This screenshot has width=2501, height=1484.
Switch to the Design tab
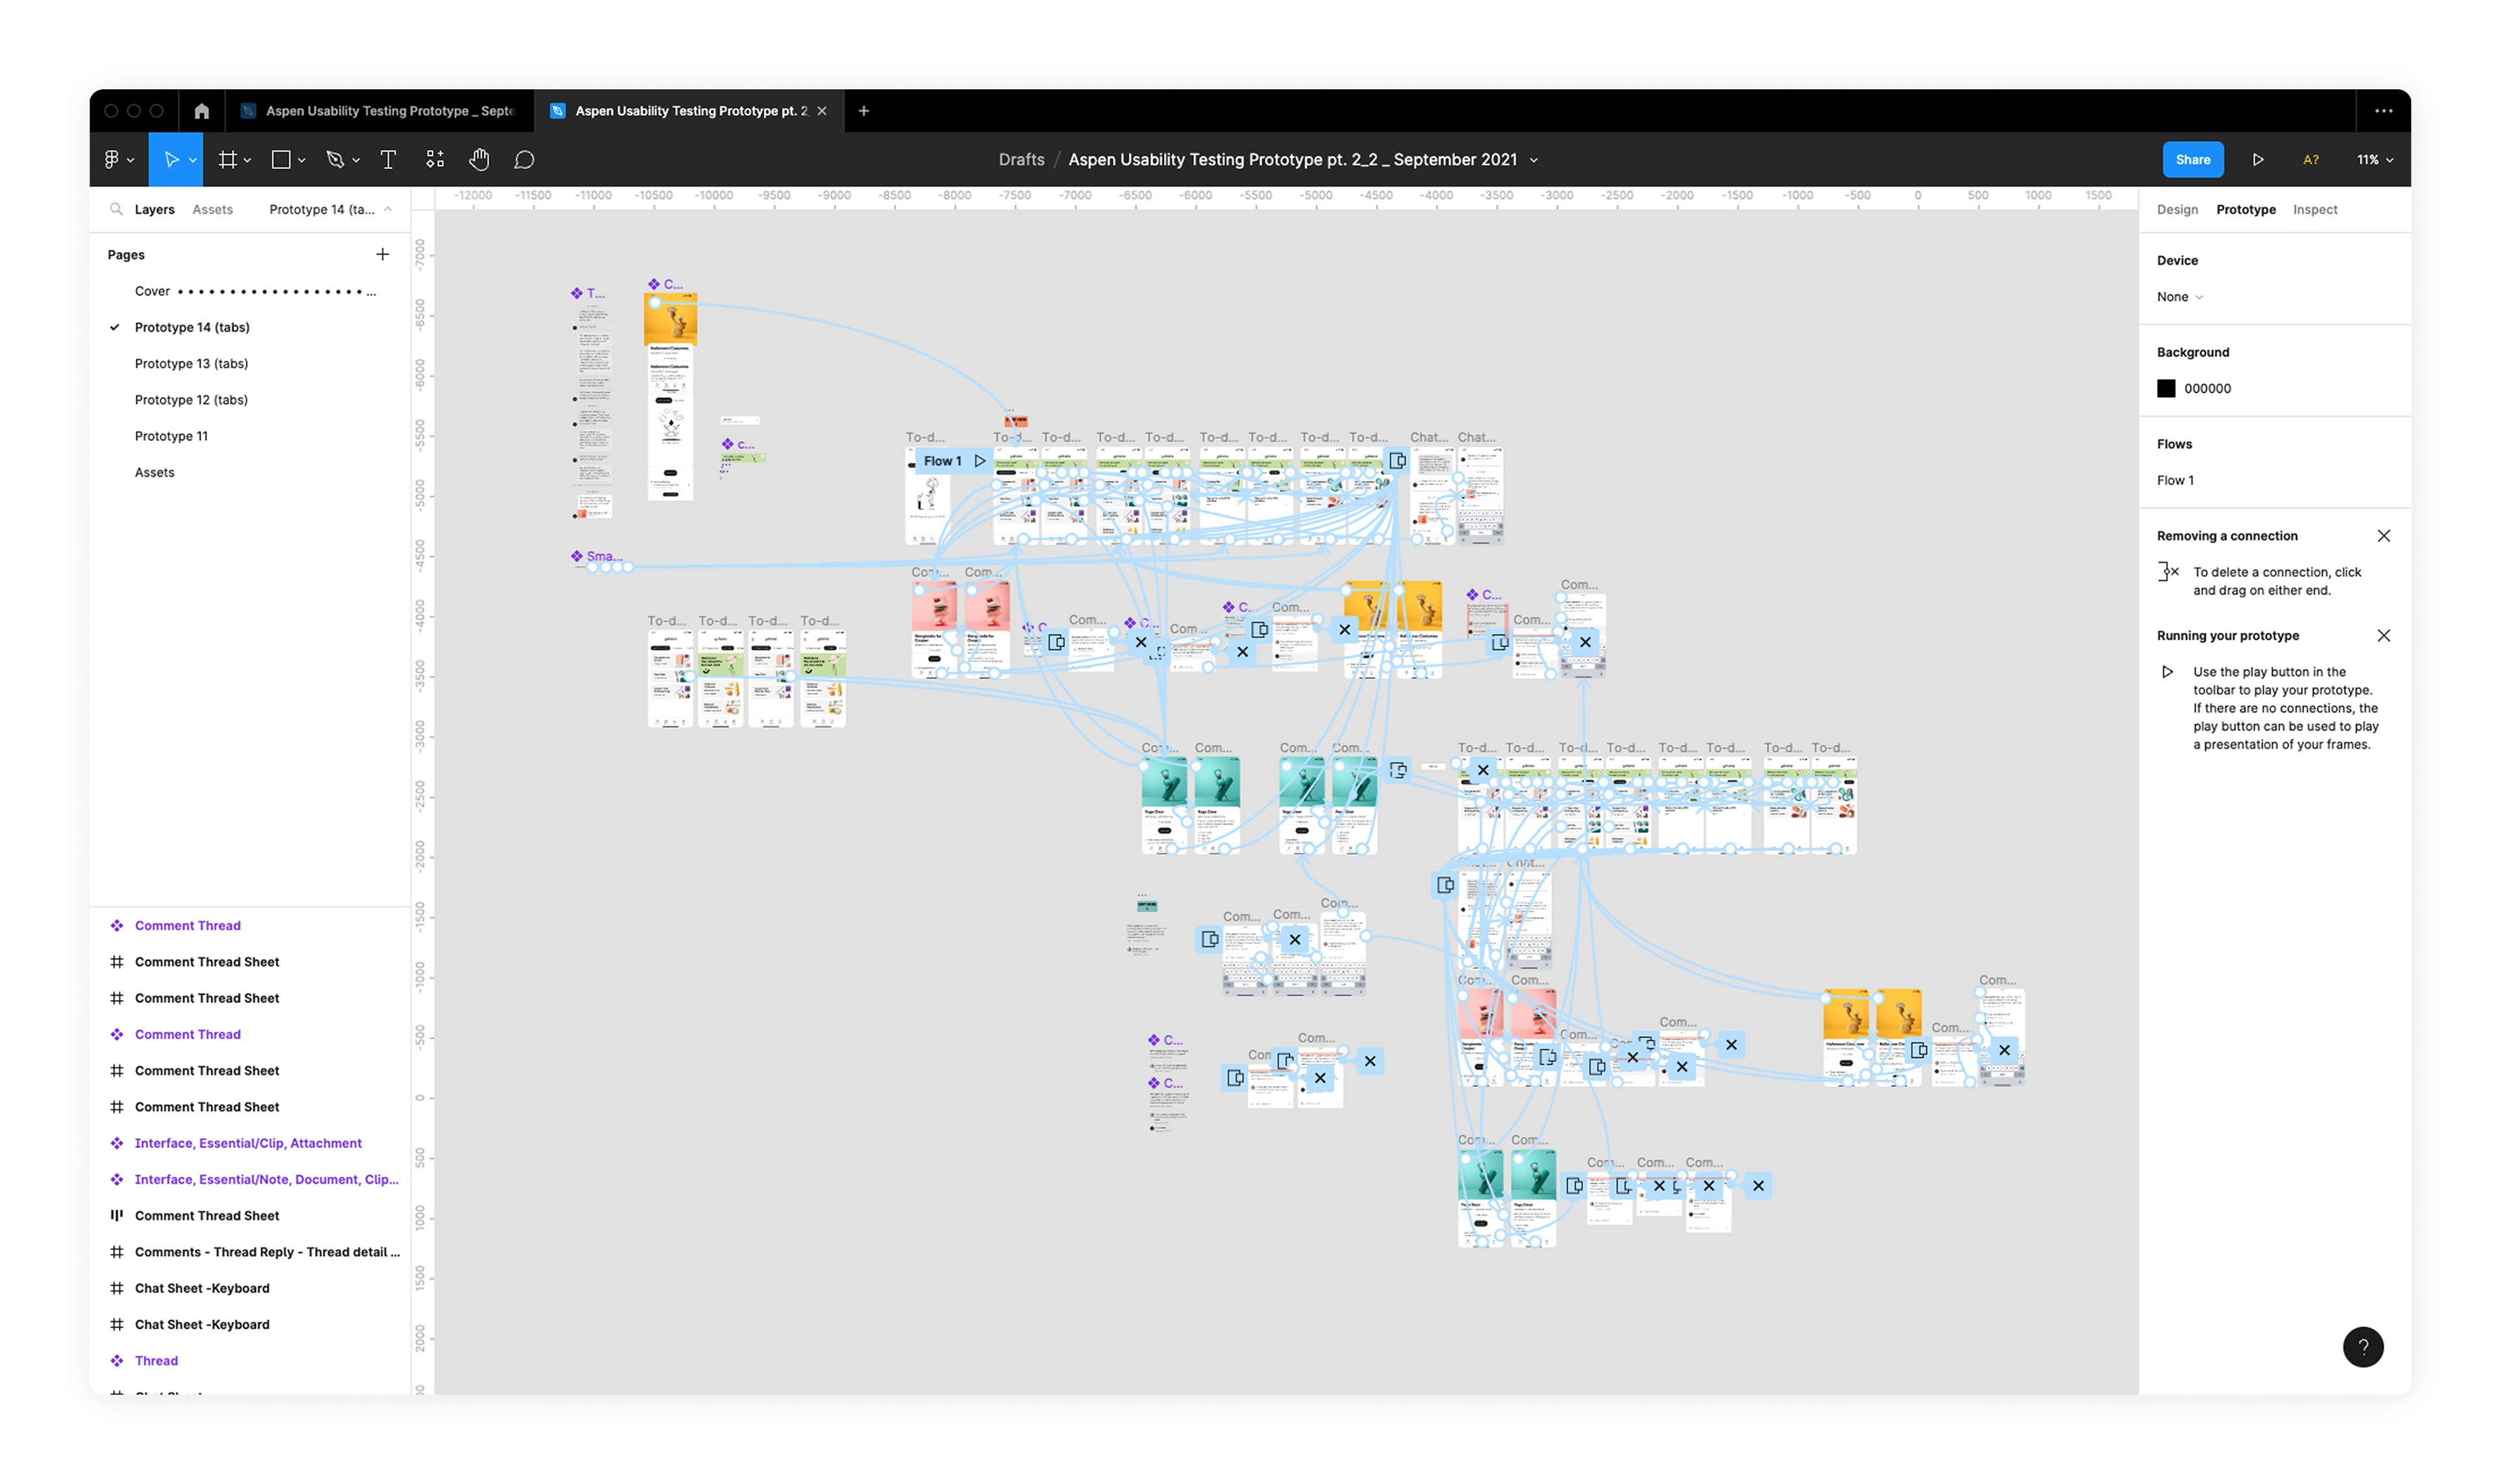pyautogui.click(x=2176, y=210)
